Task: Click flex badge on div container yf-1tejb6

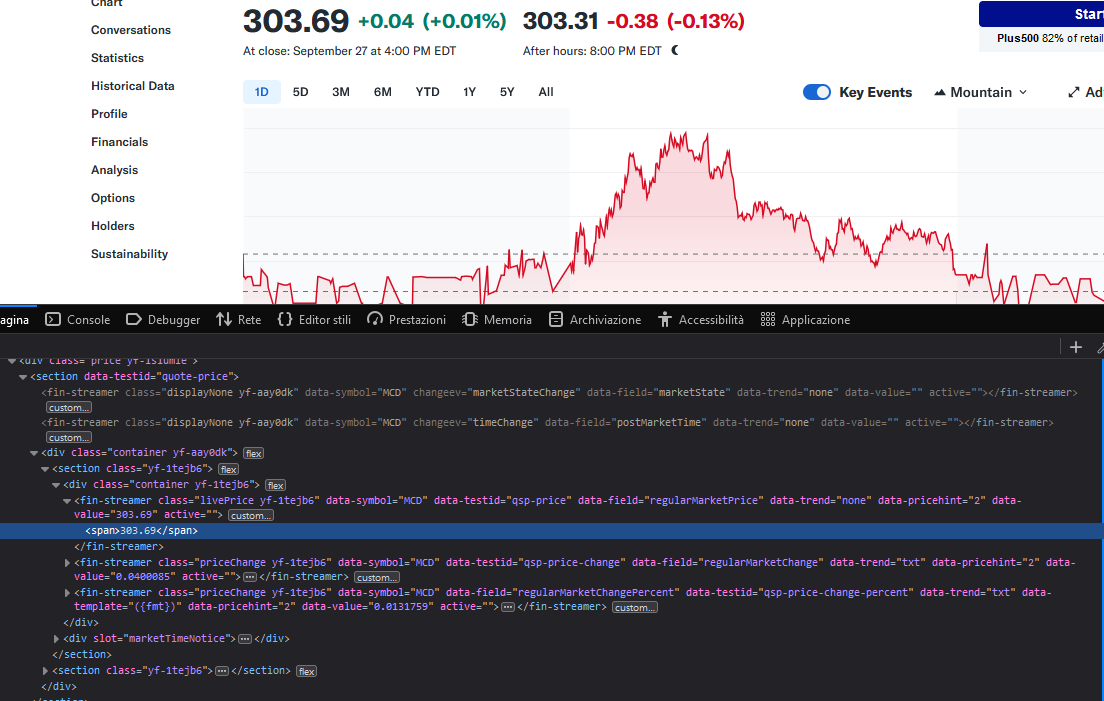Action: click(x=275, y=486)
